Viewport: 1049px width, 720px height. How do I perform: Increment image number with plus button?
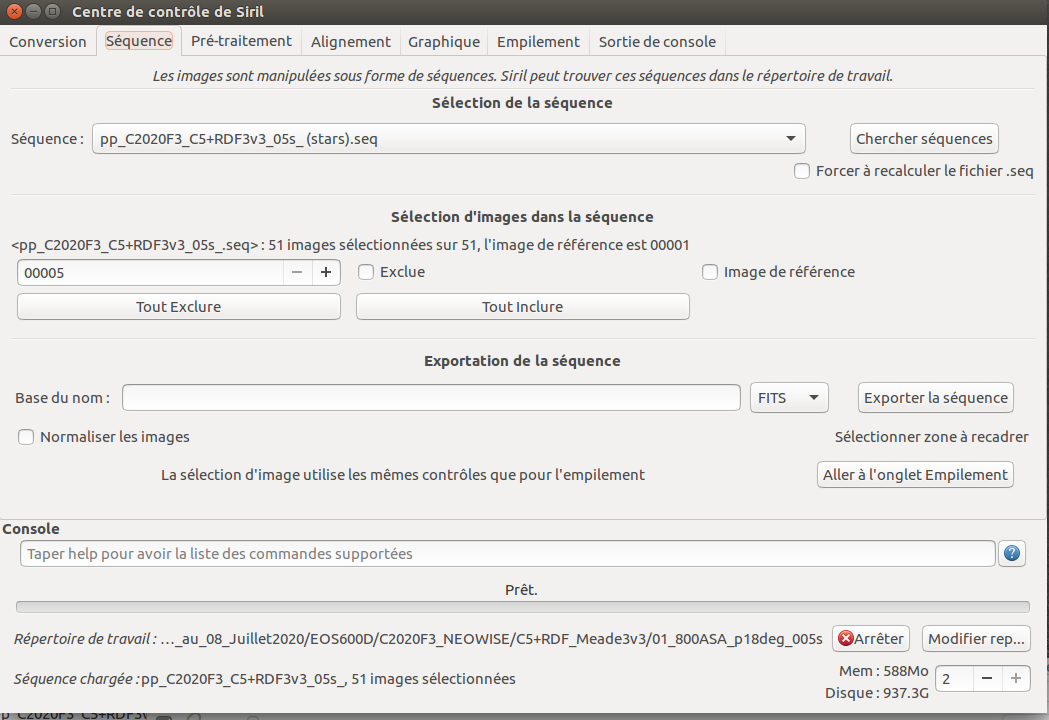(326, 272)
